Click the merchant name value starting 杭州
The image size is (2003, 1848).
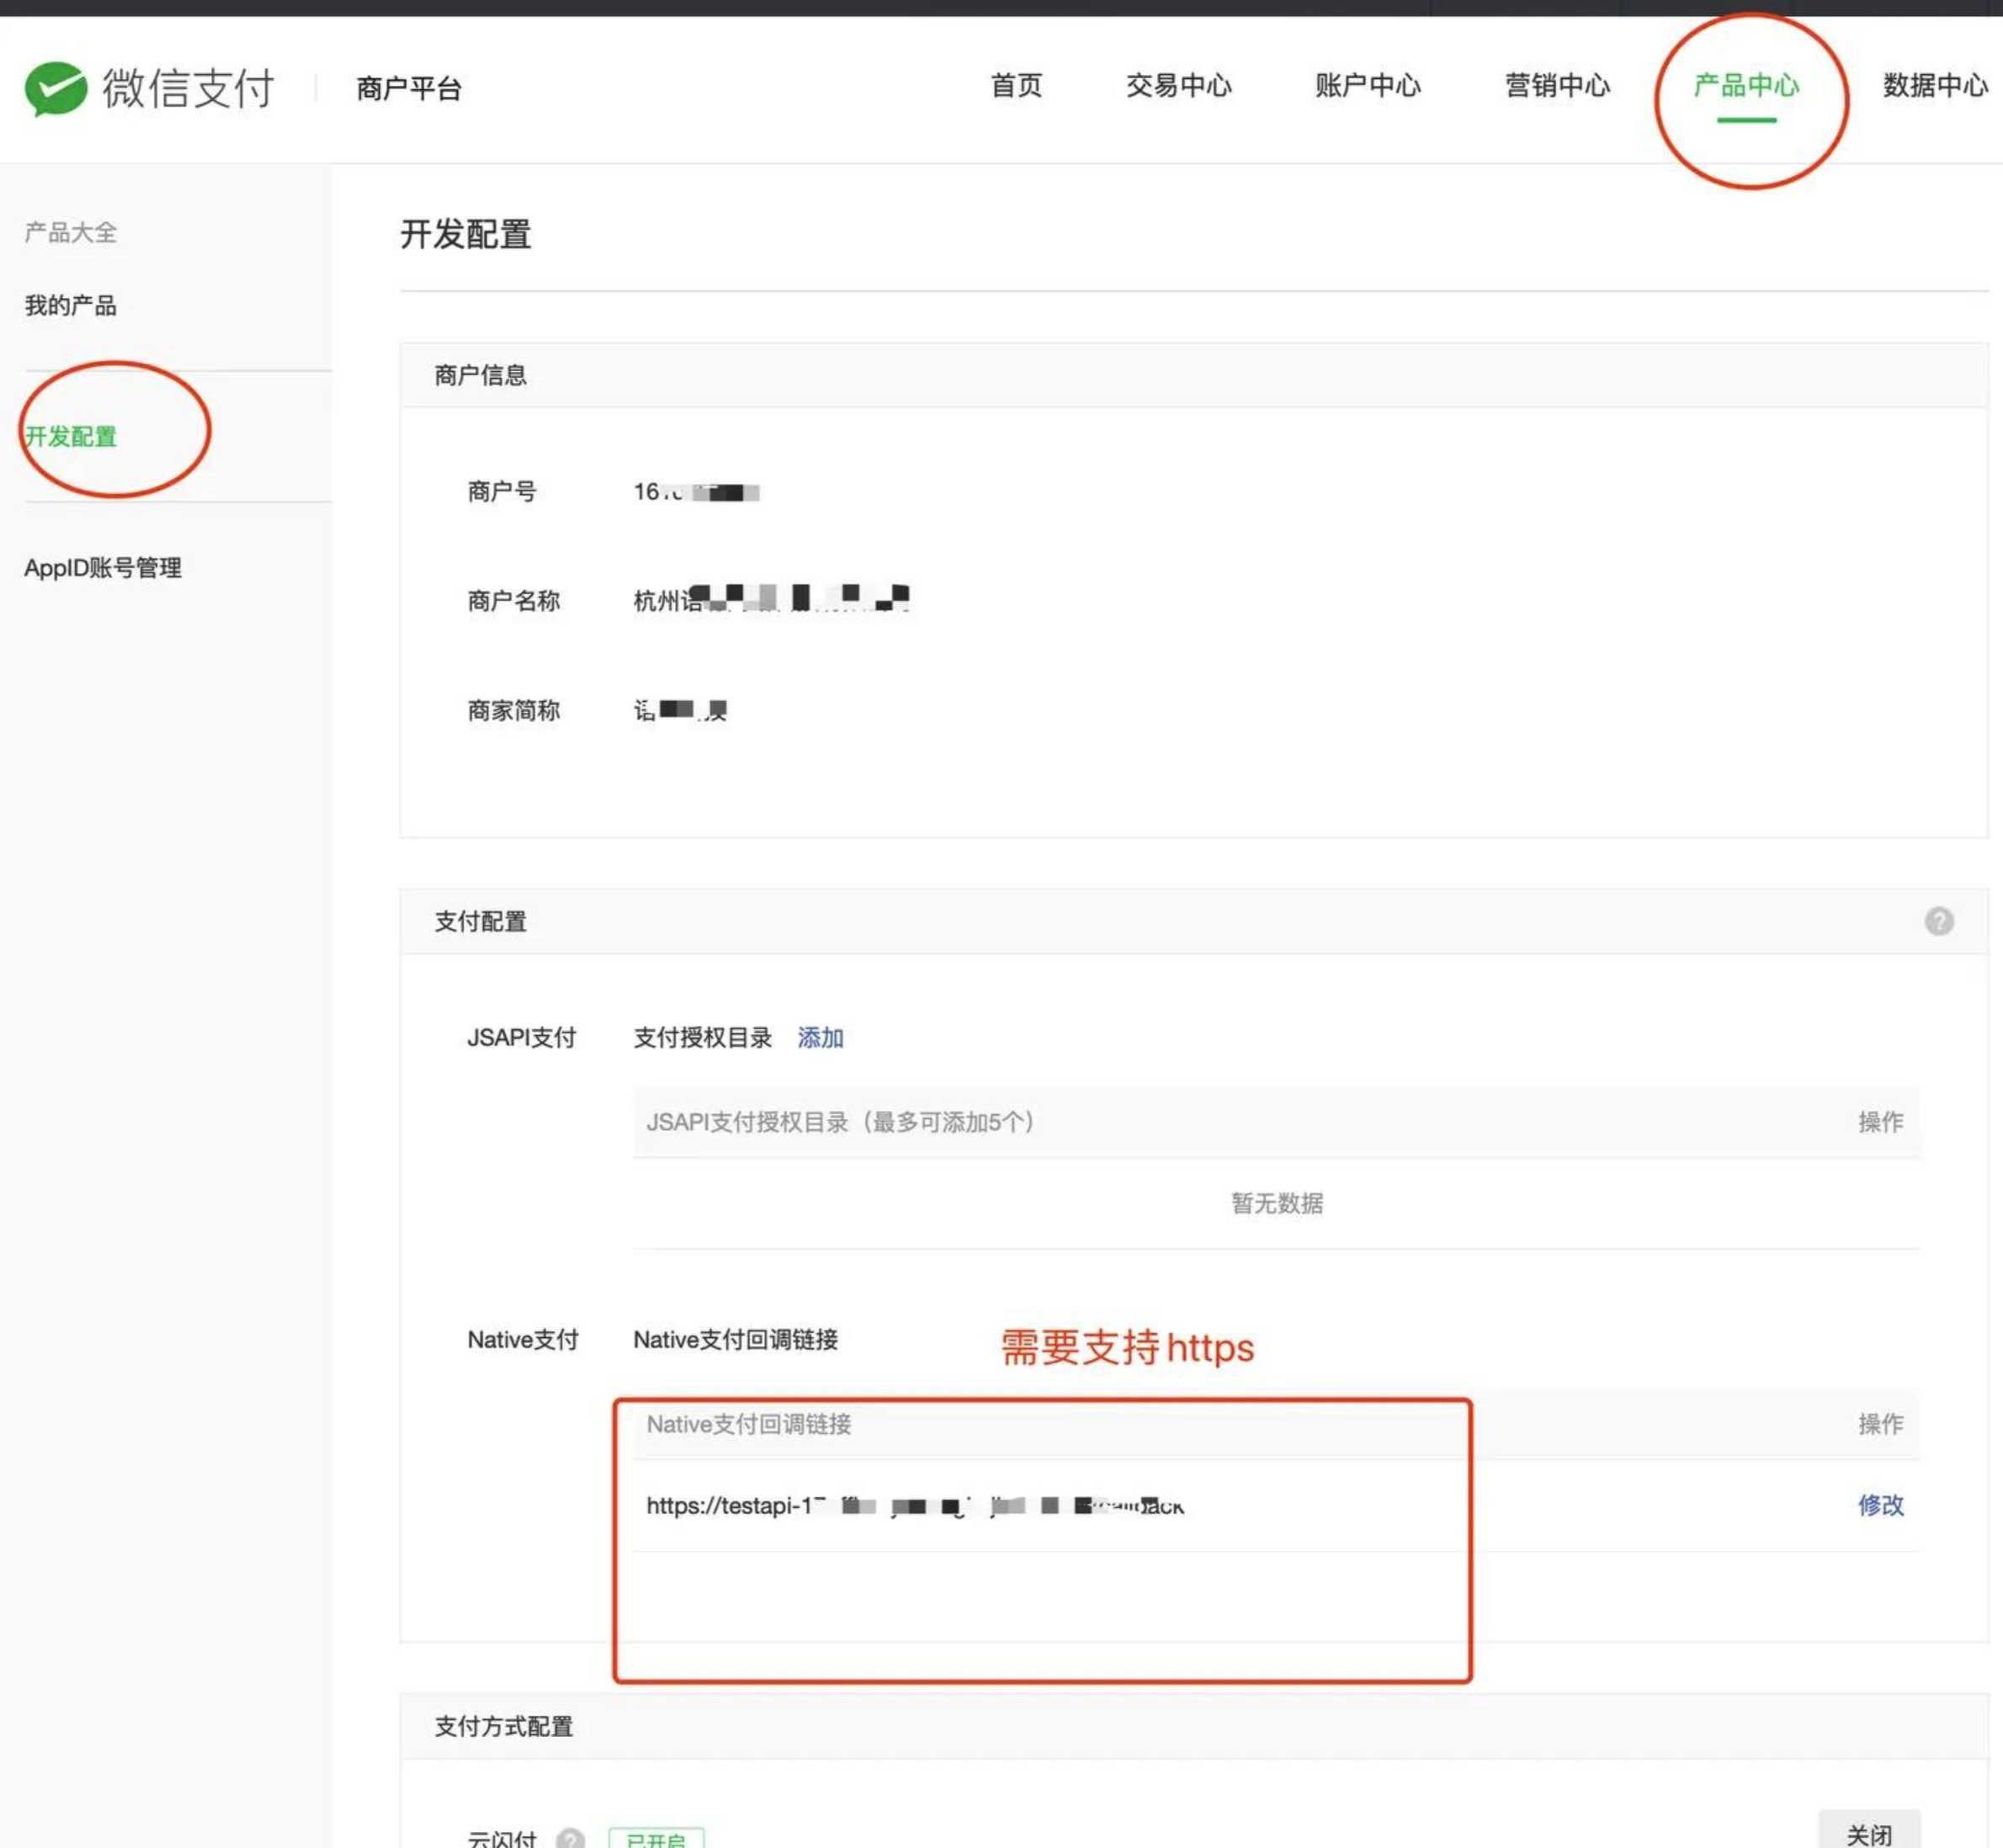pos(771,599)
